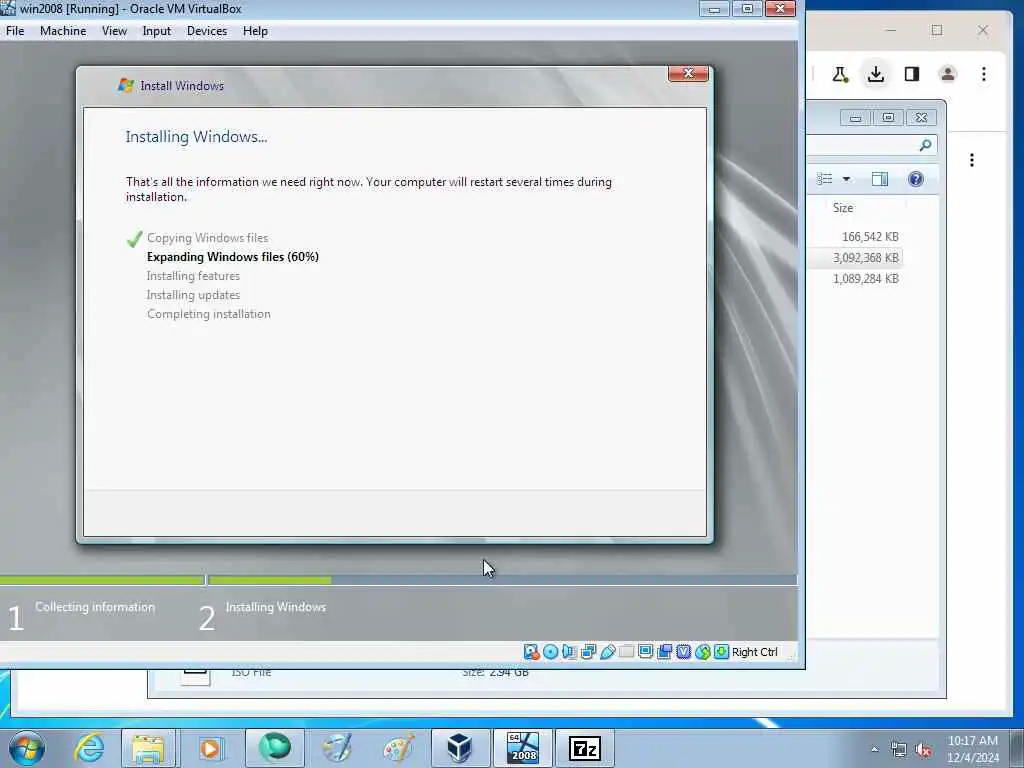The image size is (1024, 768).
Task: Click the mouse integration status icon
Action: point(702,652)
